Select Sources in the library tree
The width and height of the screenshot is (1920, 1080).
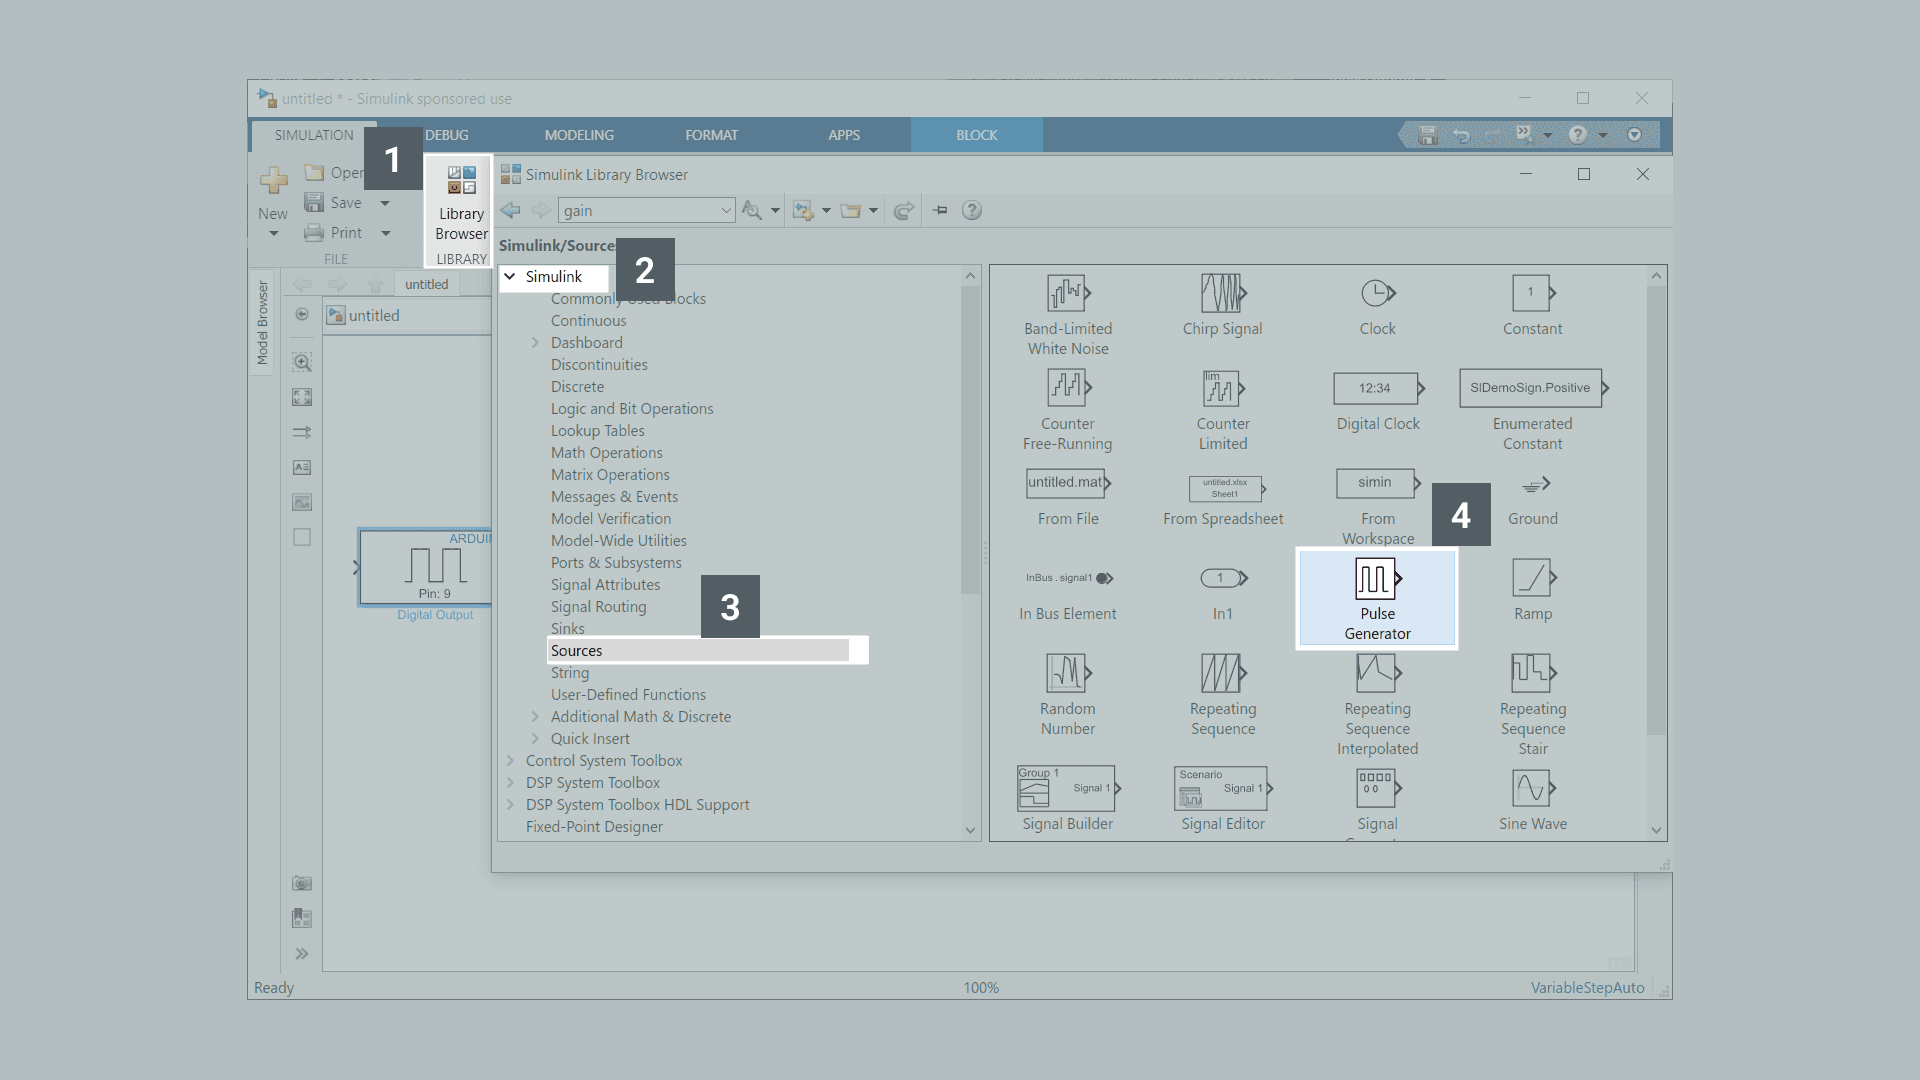(577, 651)
